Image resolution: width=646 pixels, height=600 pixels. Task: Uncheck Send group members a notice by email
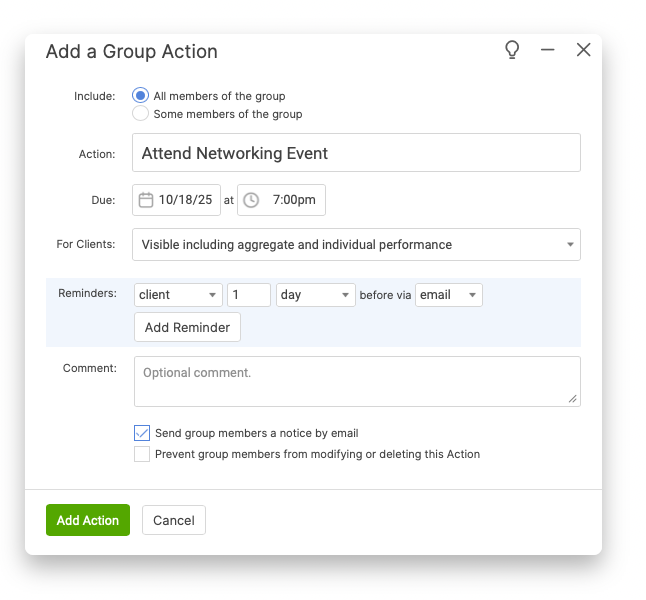[x=142, y=433]
